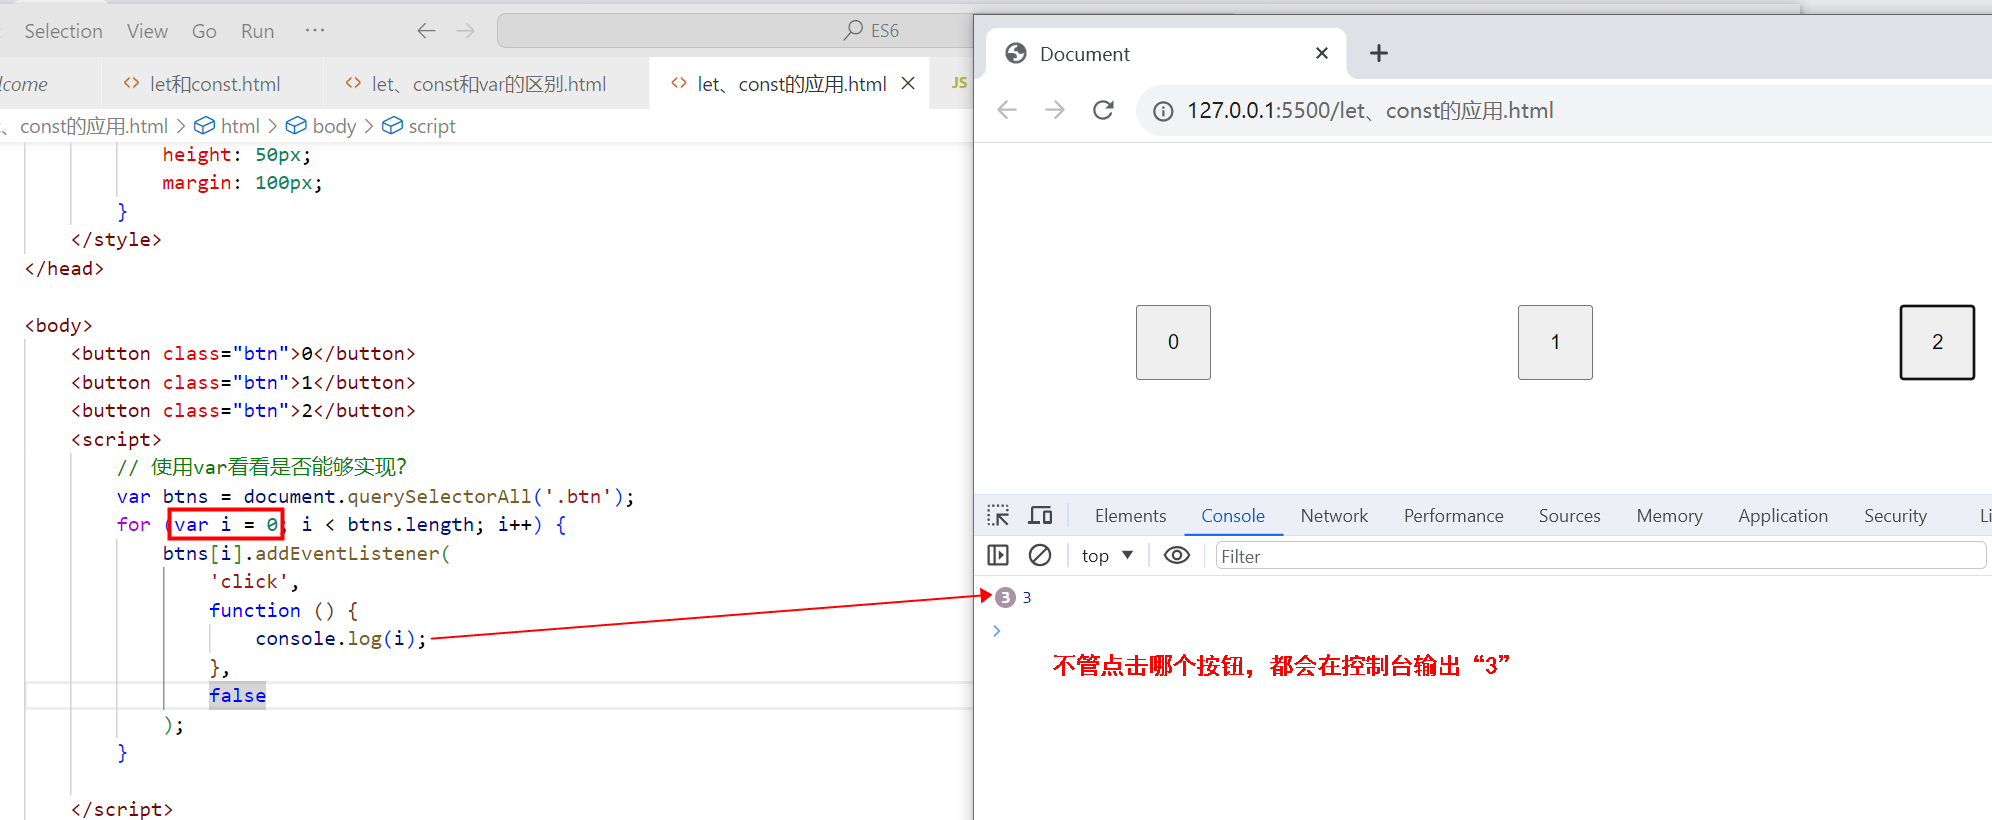Toggle the device toolbar icon in DevTools

pyautogui.click(x=1040, y=516)
